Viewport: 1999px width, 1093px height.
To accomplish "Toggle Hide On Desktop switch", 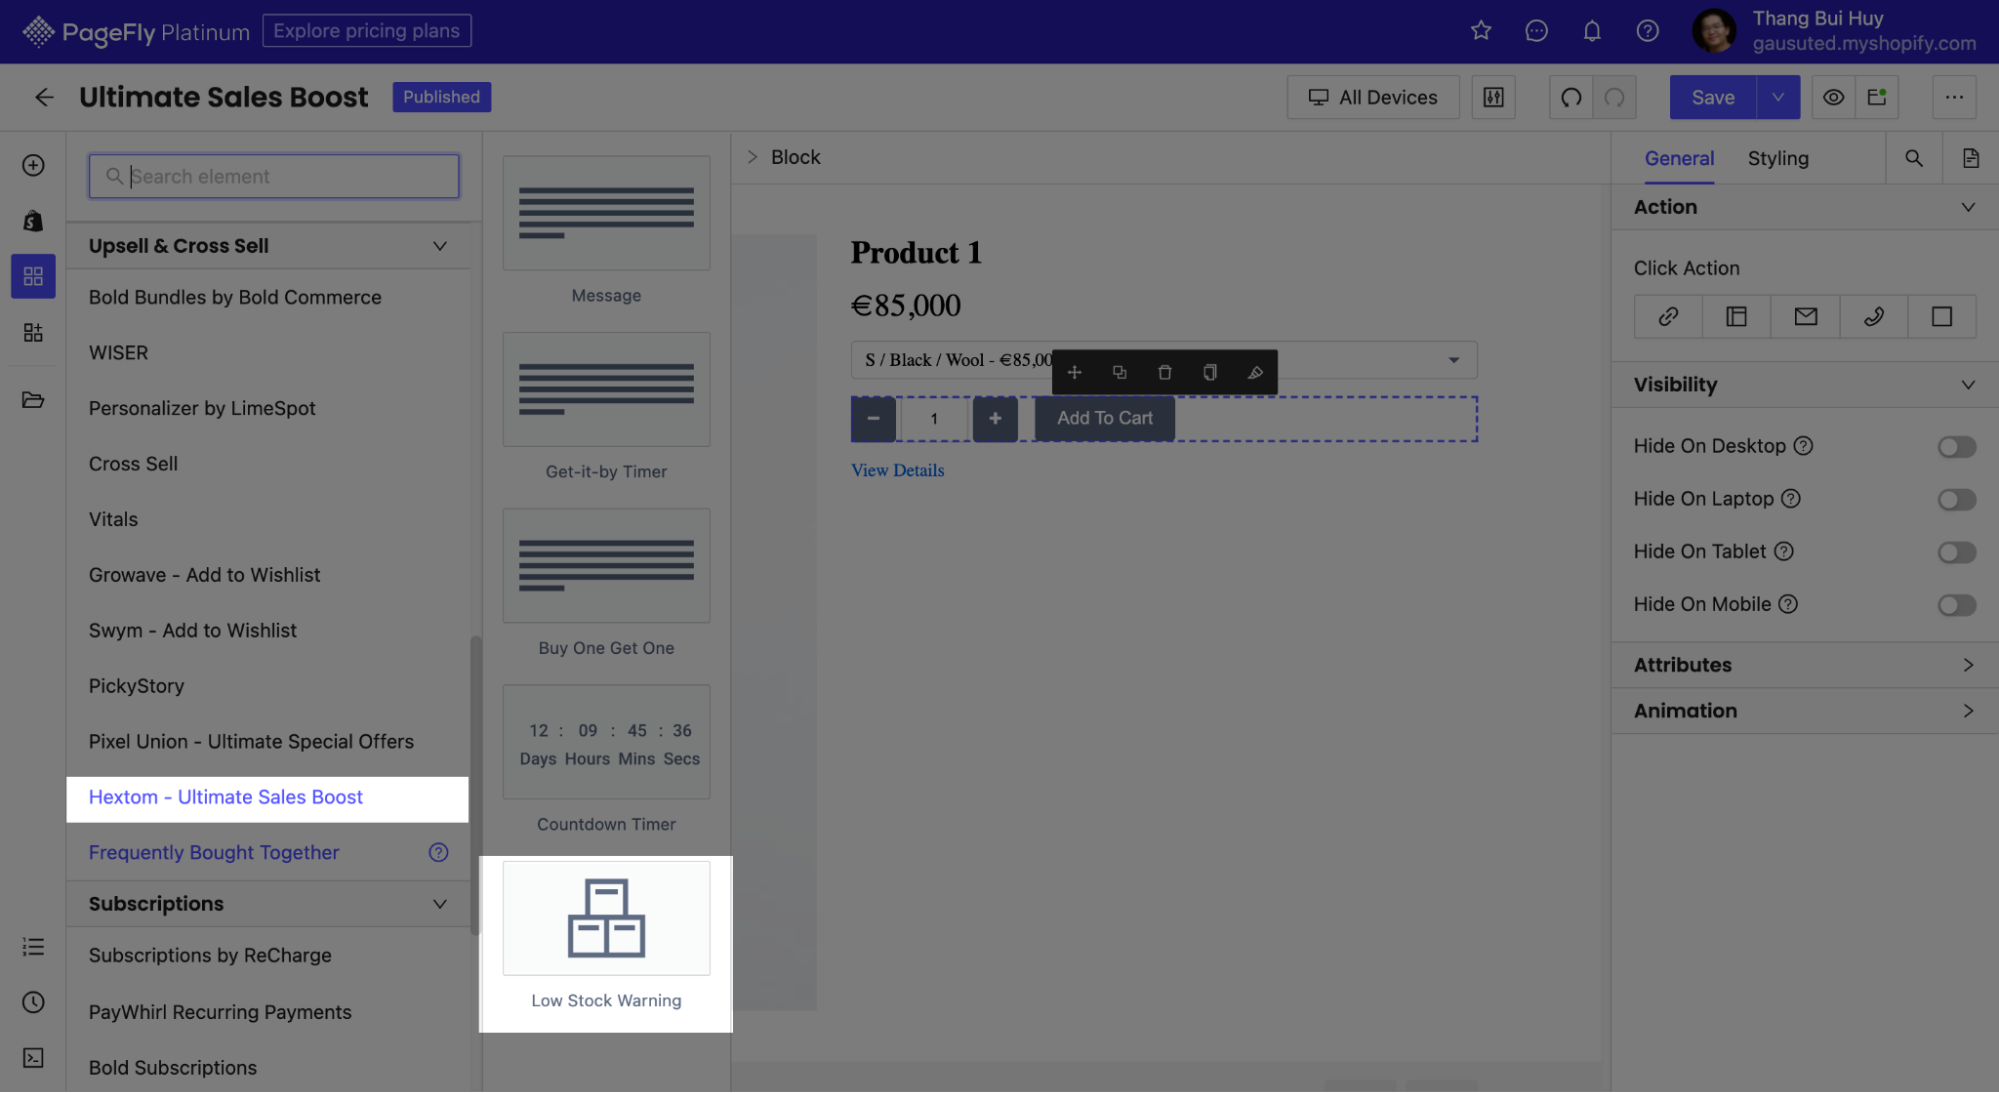I will point(1956,447).
